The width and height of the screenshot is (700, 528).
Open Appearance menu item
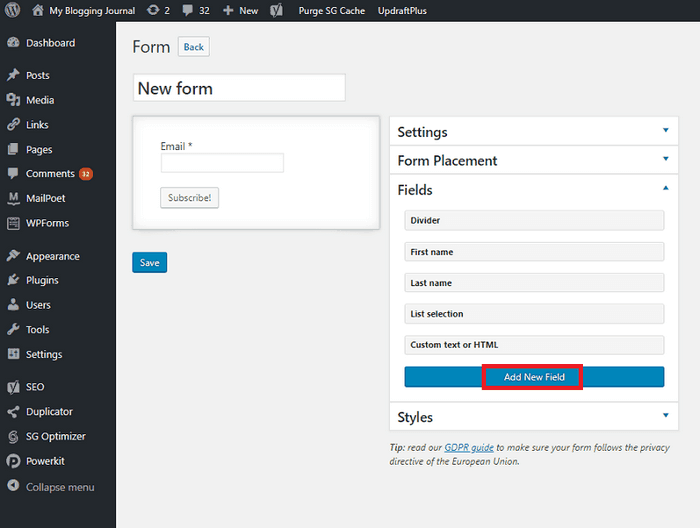(53, 256)
